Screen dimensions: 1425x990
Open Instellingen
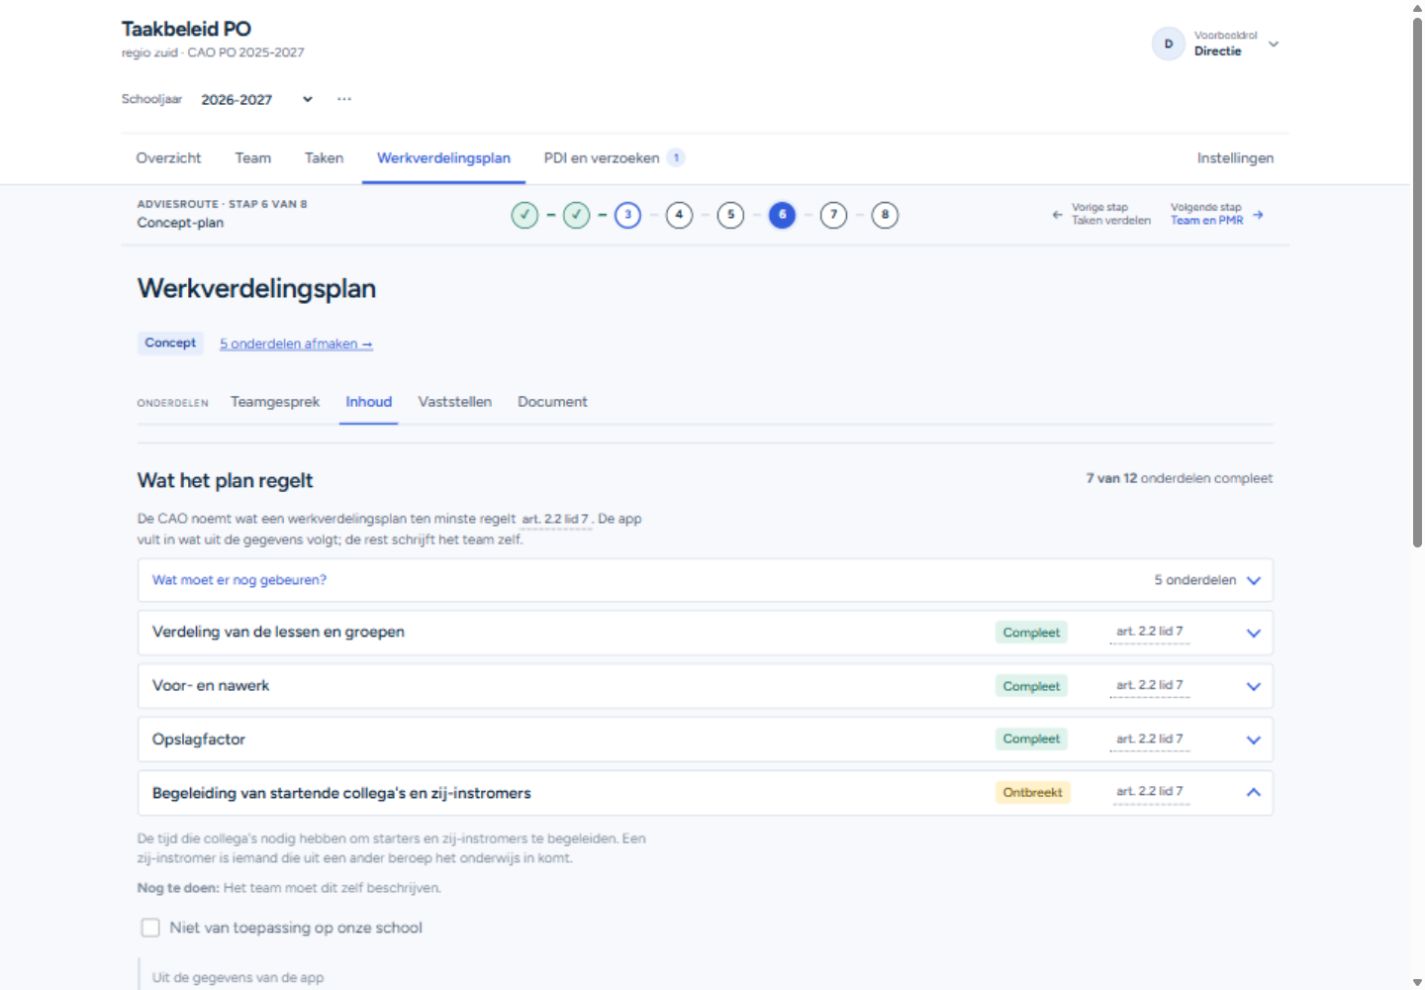click(x=1235, y=158)
